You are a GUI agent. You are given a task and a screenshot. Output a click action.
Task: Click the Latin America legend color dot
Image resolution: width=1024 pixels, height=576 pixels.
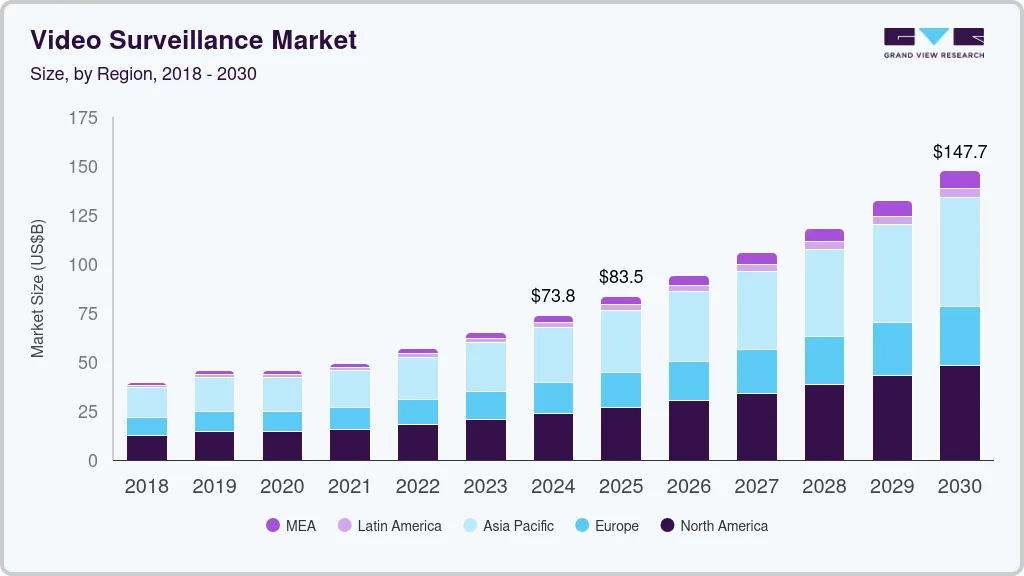(344, 526)
